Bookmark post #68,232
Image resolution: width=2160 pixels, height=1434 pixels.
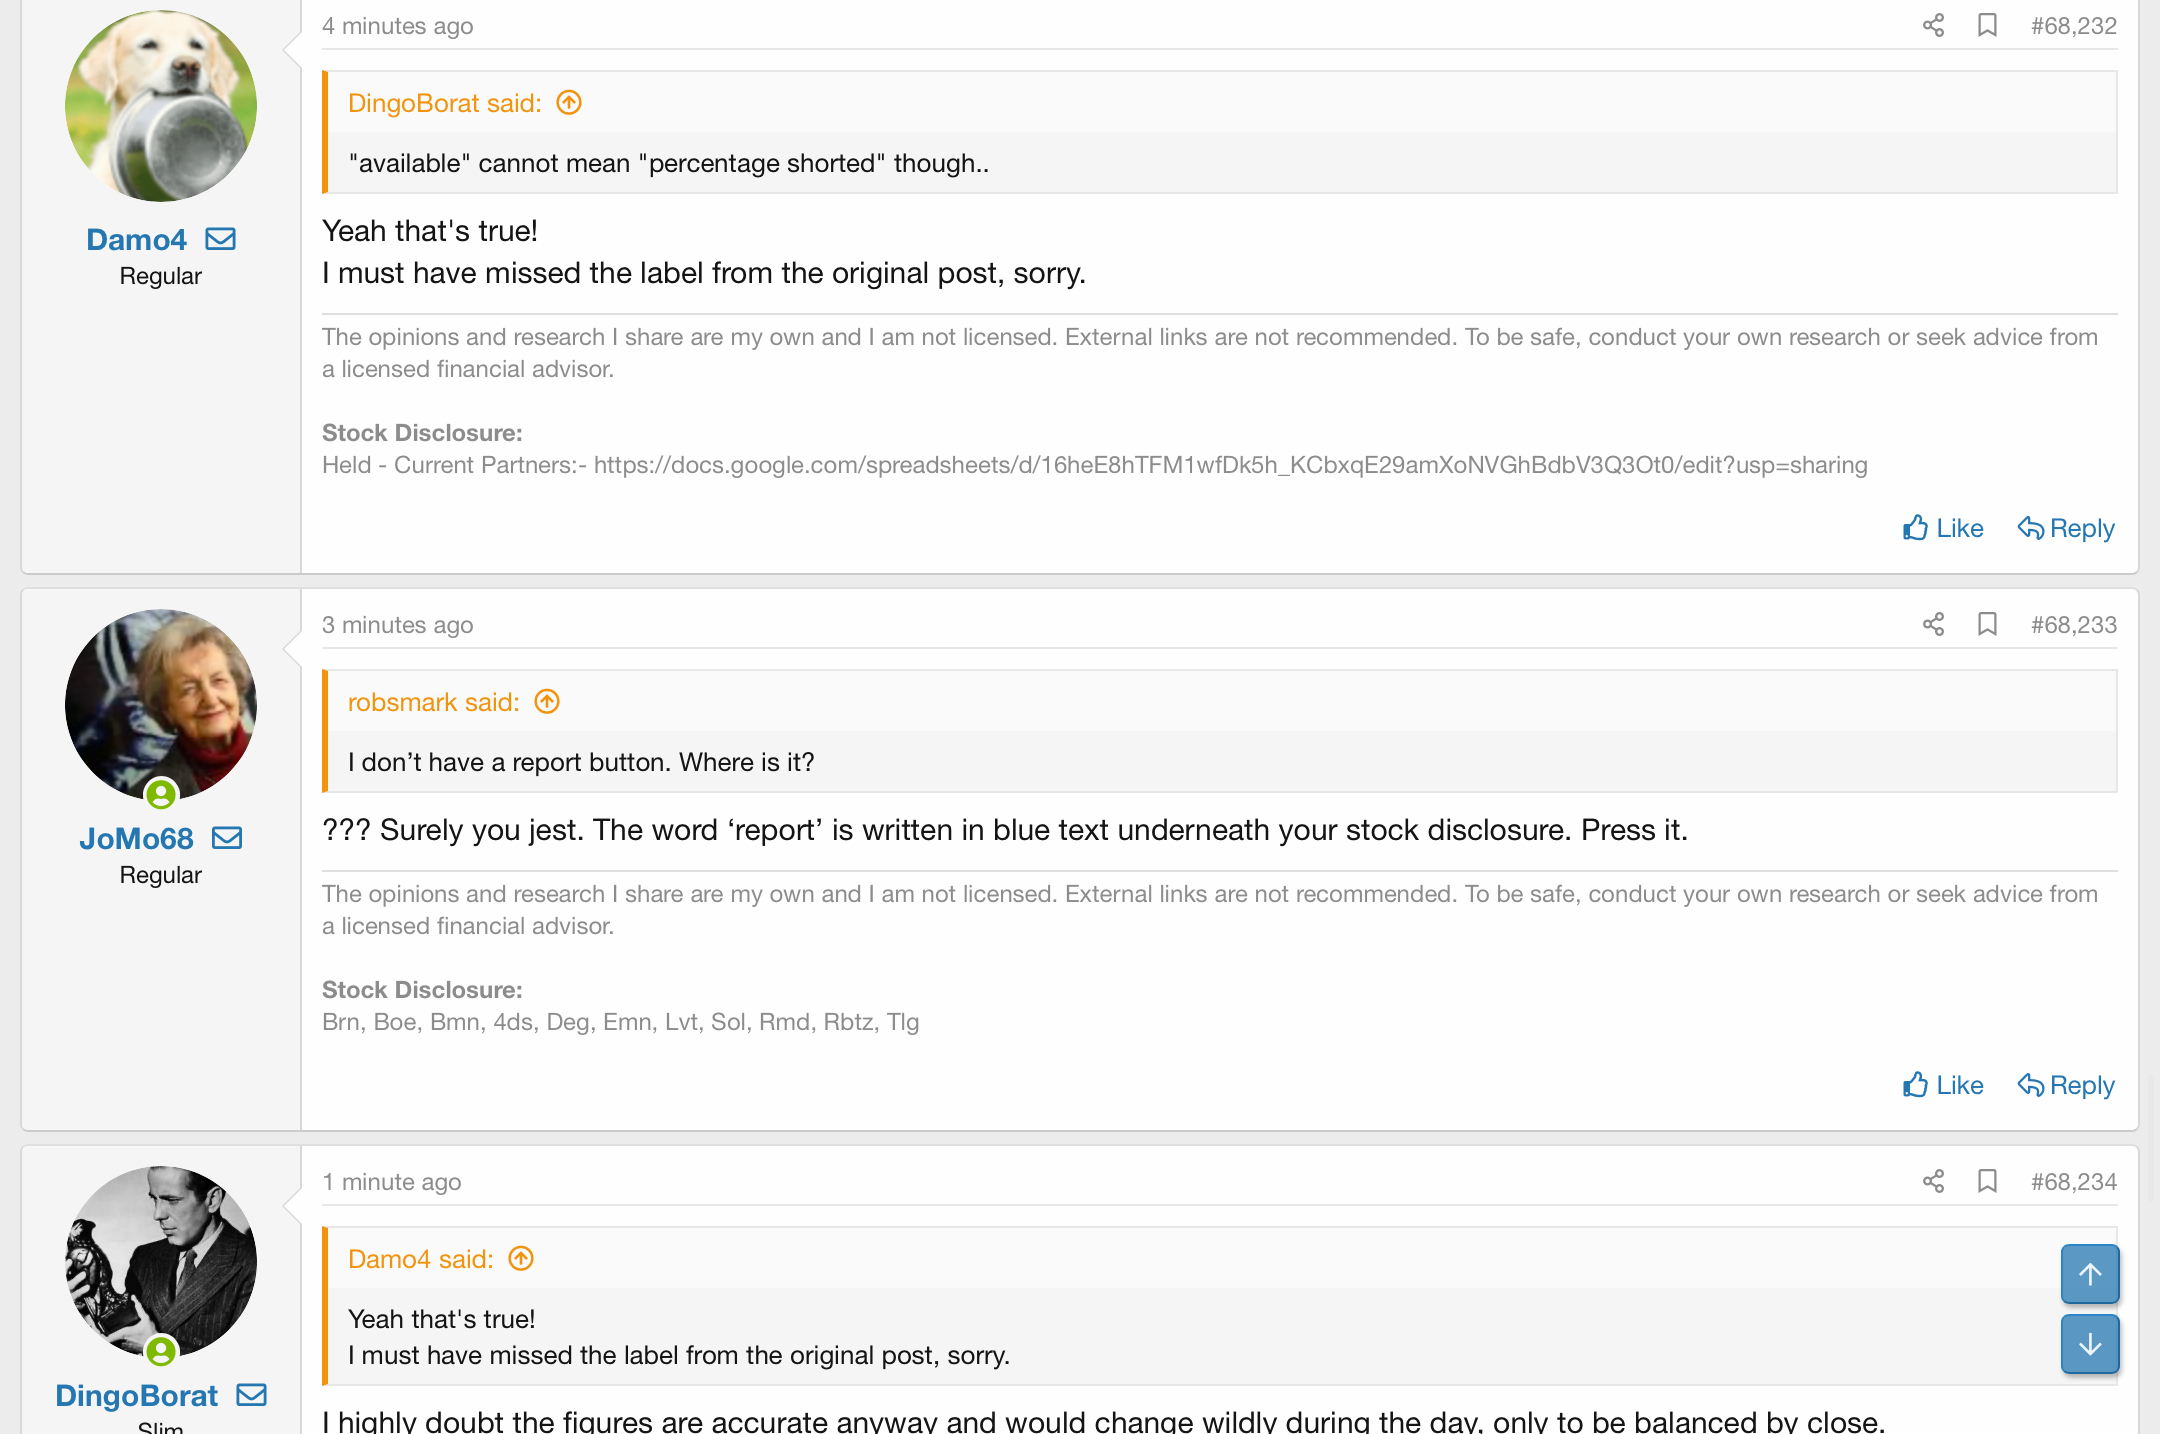[x=1987, y=25]
